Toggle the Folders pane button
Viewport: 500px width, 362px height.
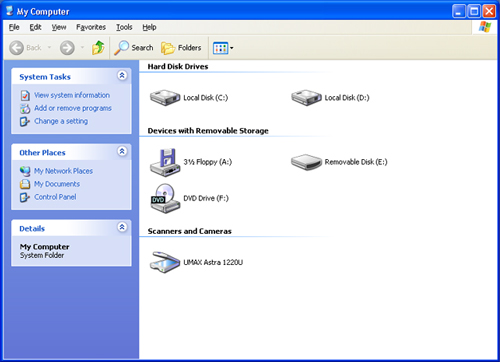click(181, 48)
